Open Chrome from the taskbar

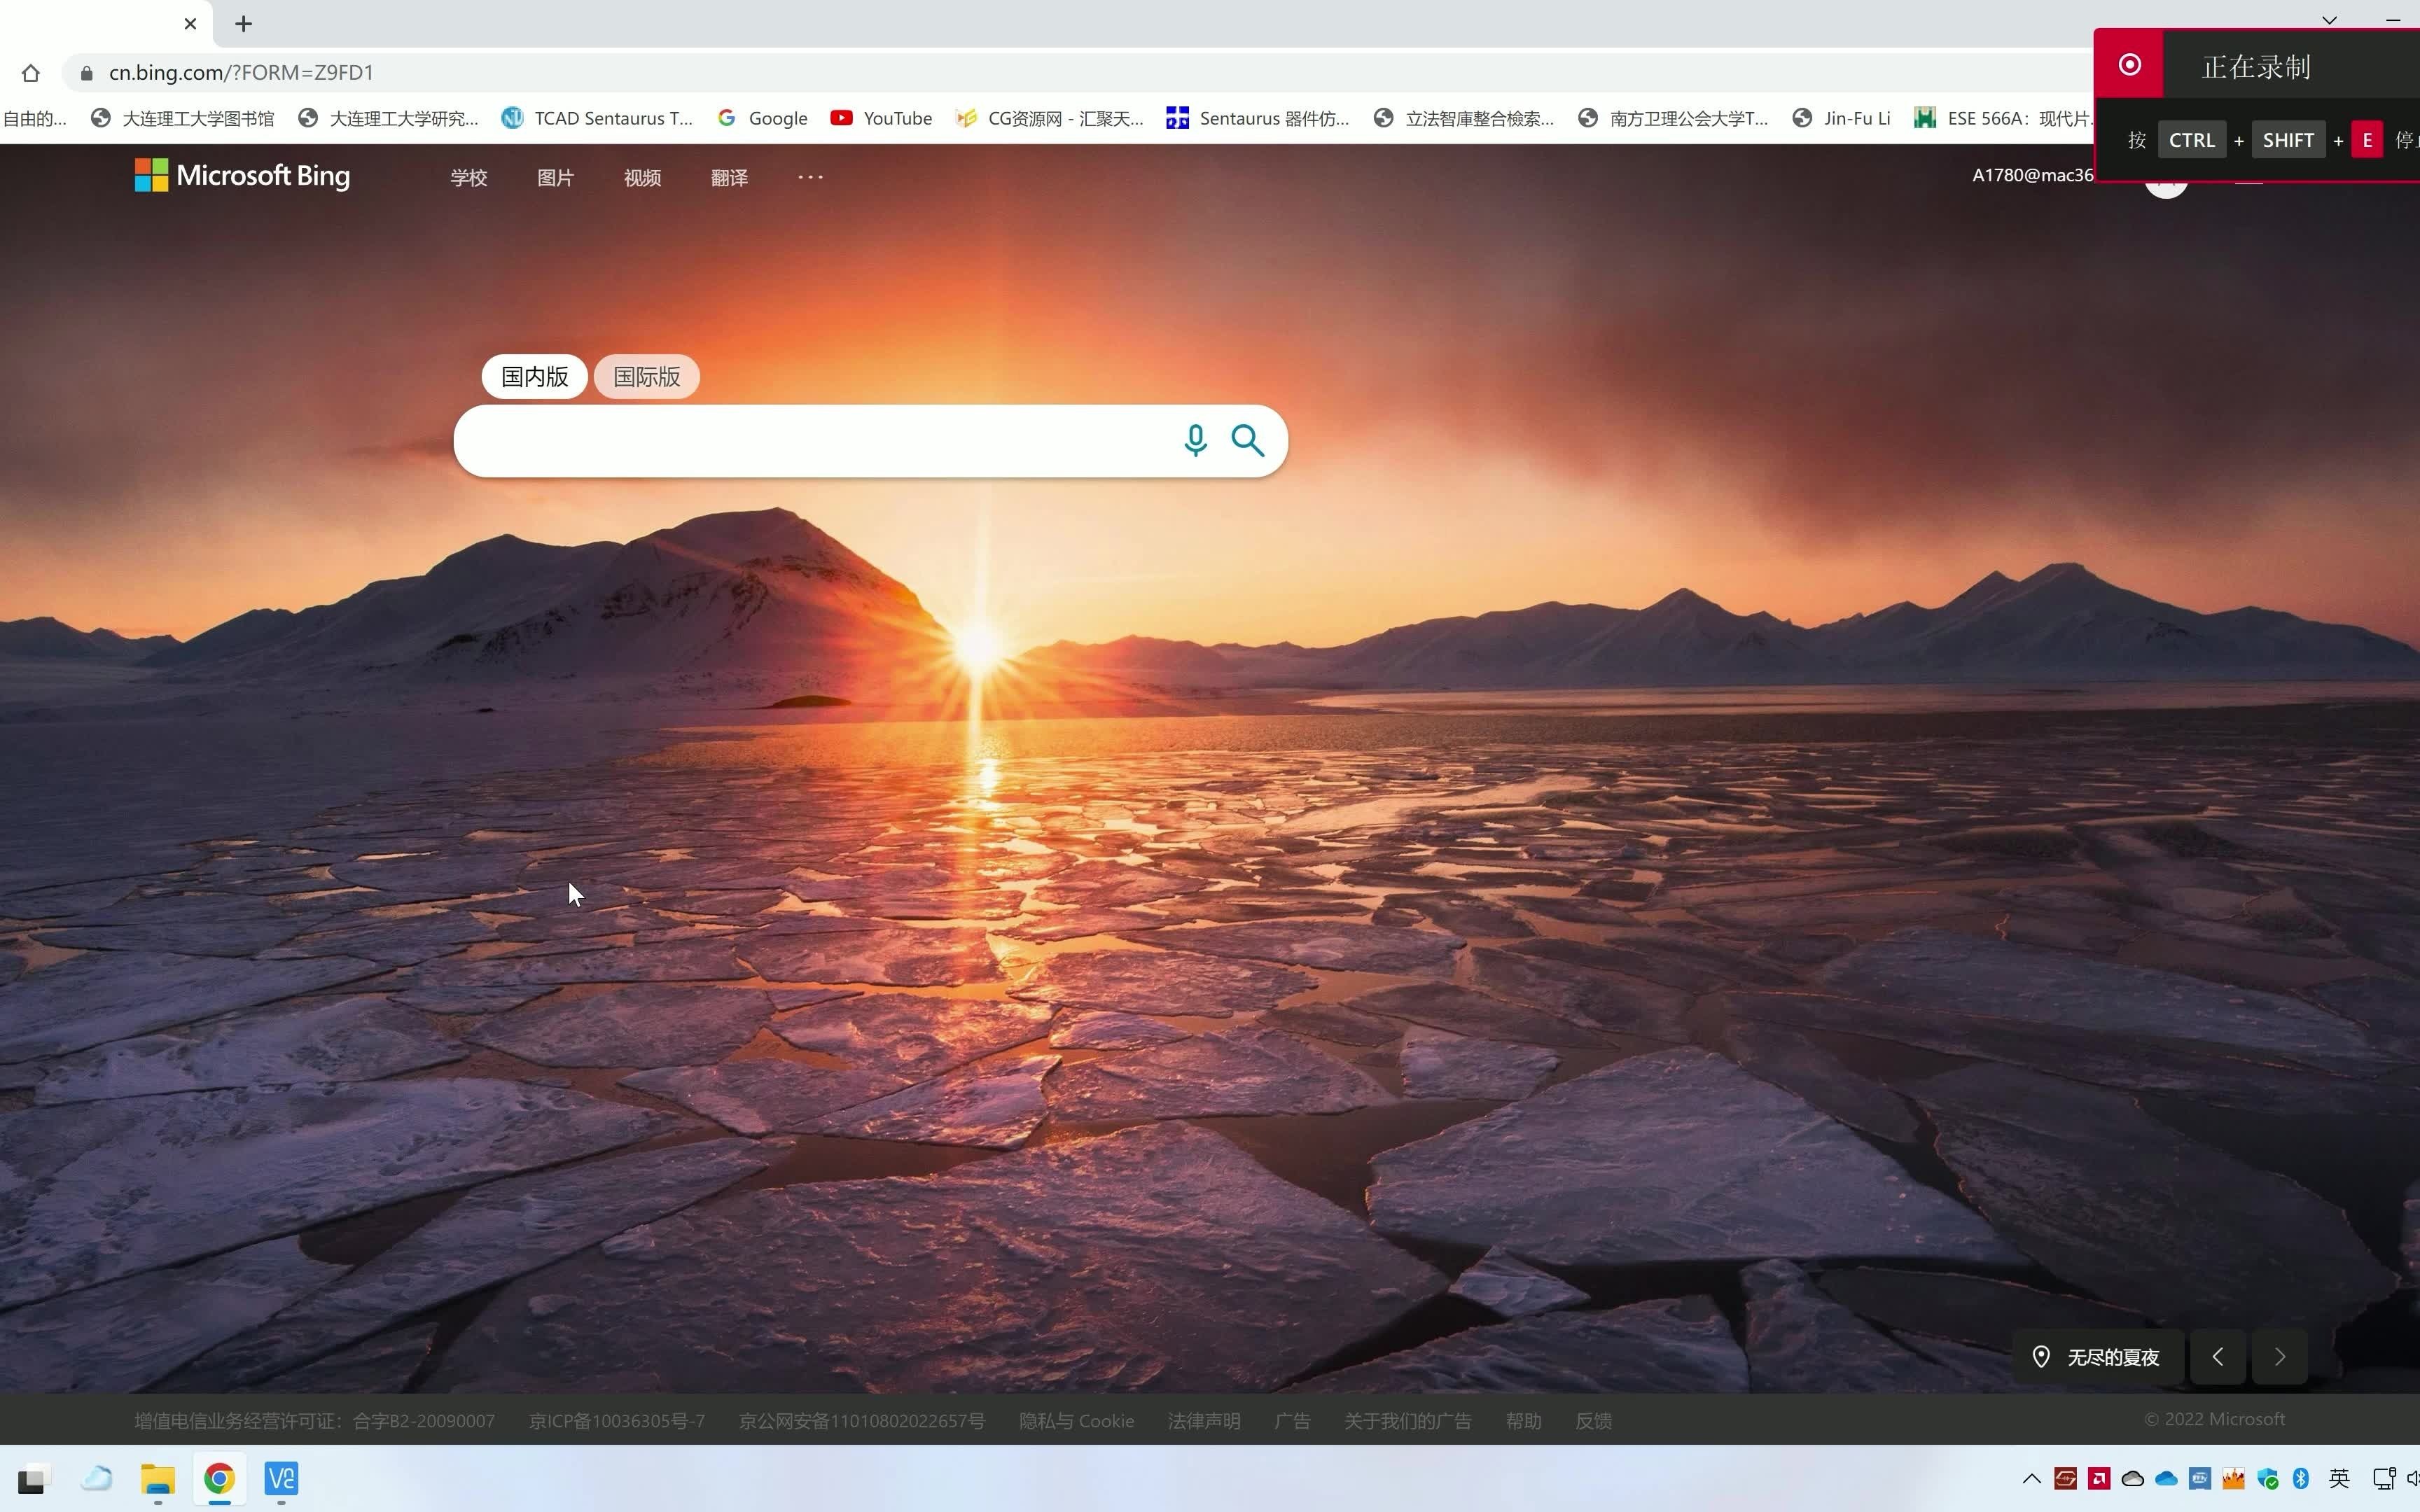(219, 1478)
